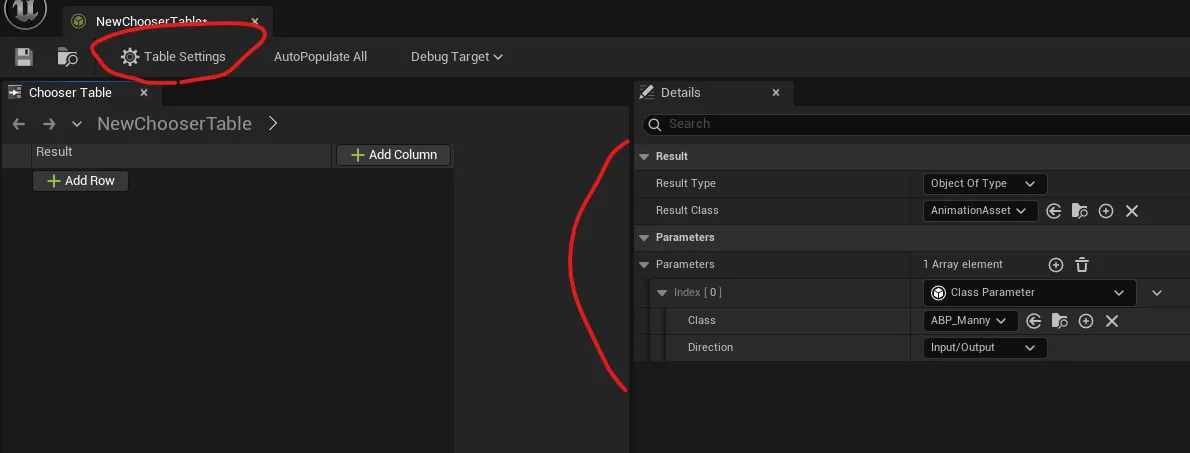
Task: Click Add Row button
Action: 80,181
